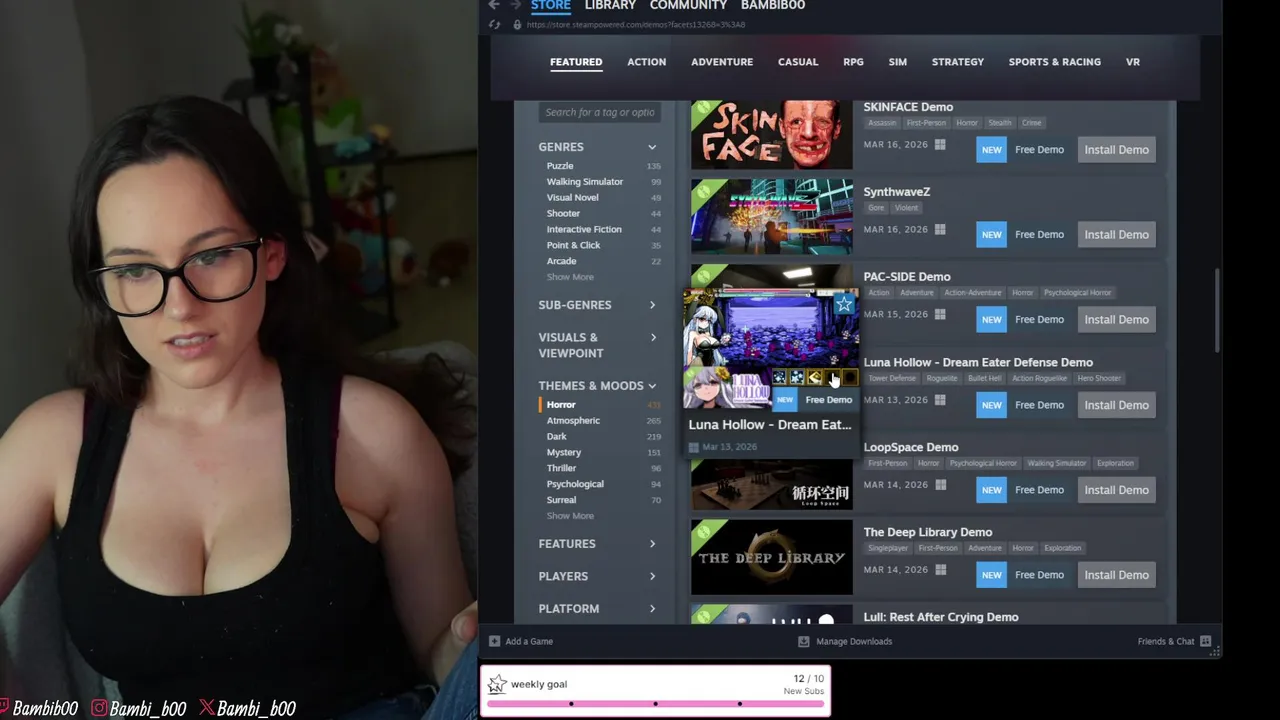Filter by Interactive Fiction genre
1280x720 pixels.
[x=584, y=230]
